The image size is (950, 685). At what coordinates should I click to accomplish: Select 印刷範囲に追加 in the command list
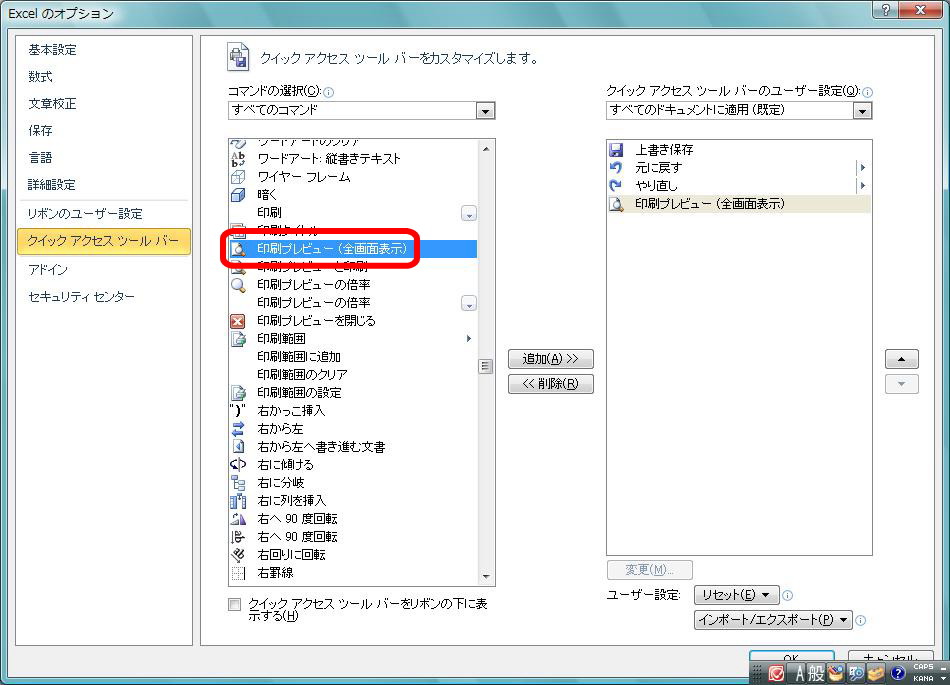coord(299,357)
